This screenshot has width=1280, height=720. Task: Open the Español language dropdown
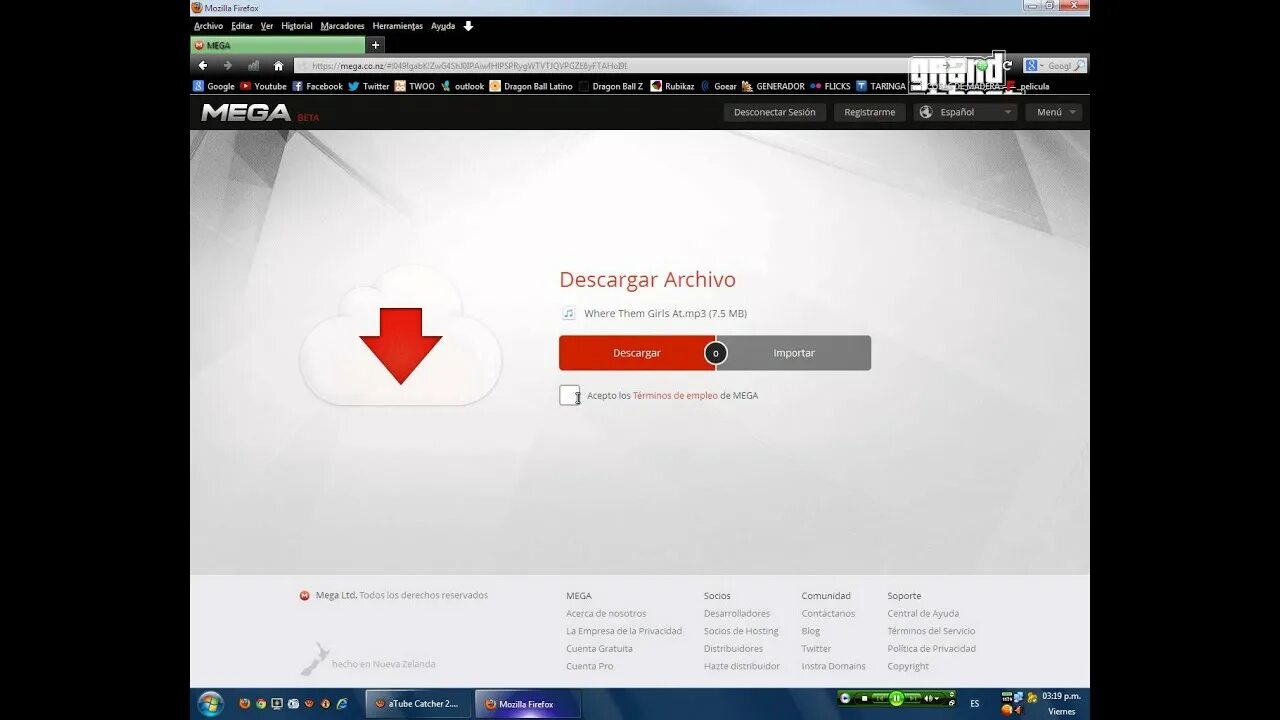pyautogui.click(x=965, y=112)
